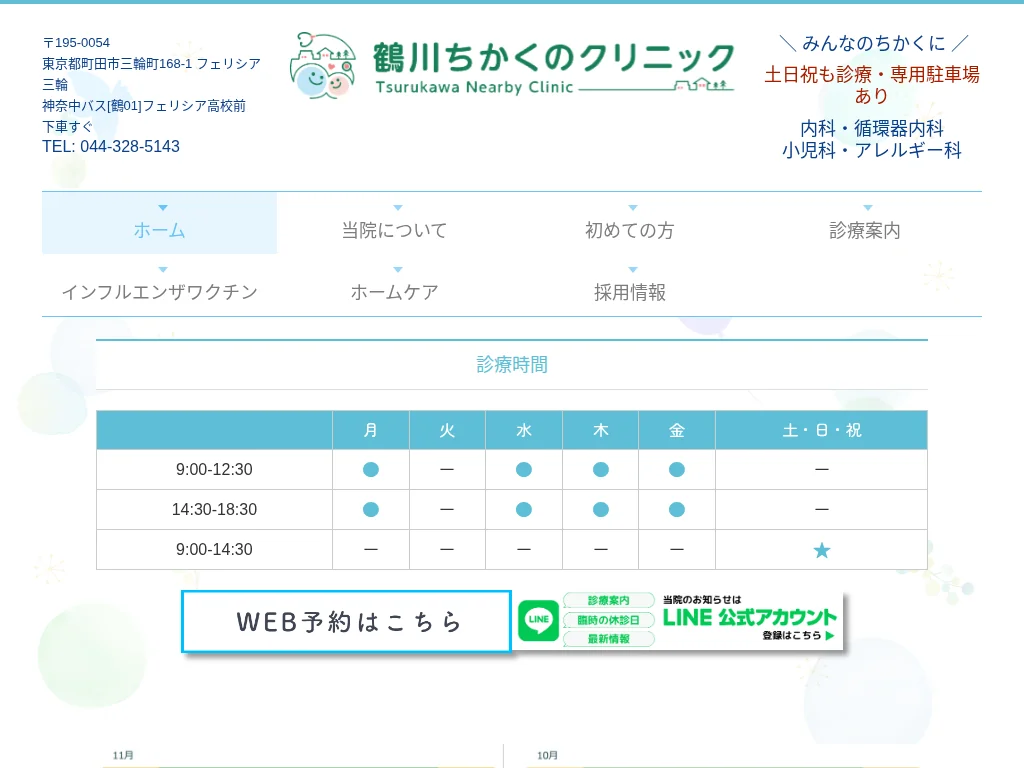Click the arrow above ホームケア

pyautogui.click(x=398, y=270)
